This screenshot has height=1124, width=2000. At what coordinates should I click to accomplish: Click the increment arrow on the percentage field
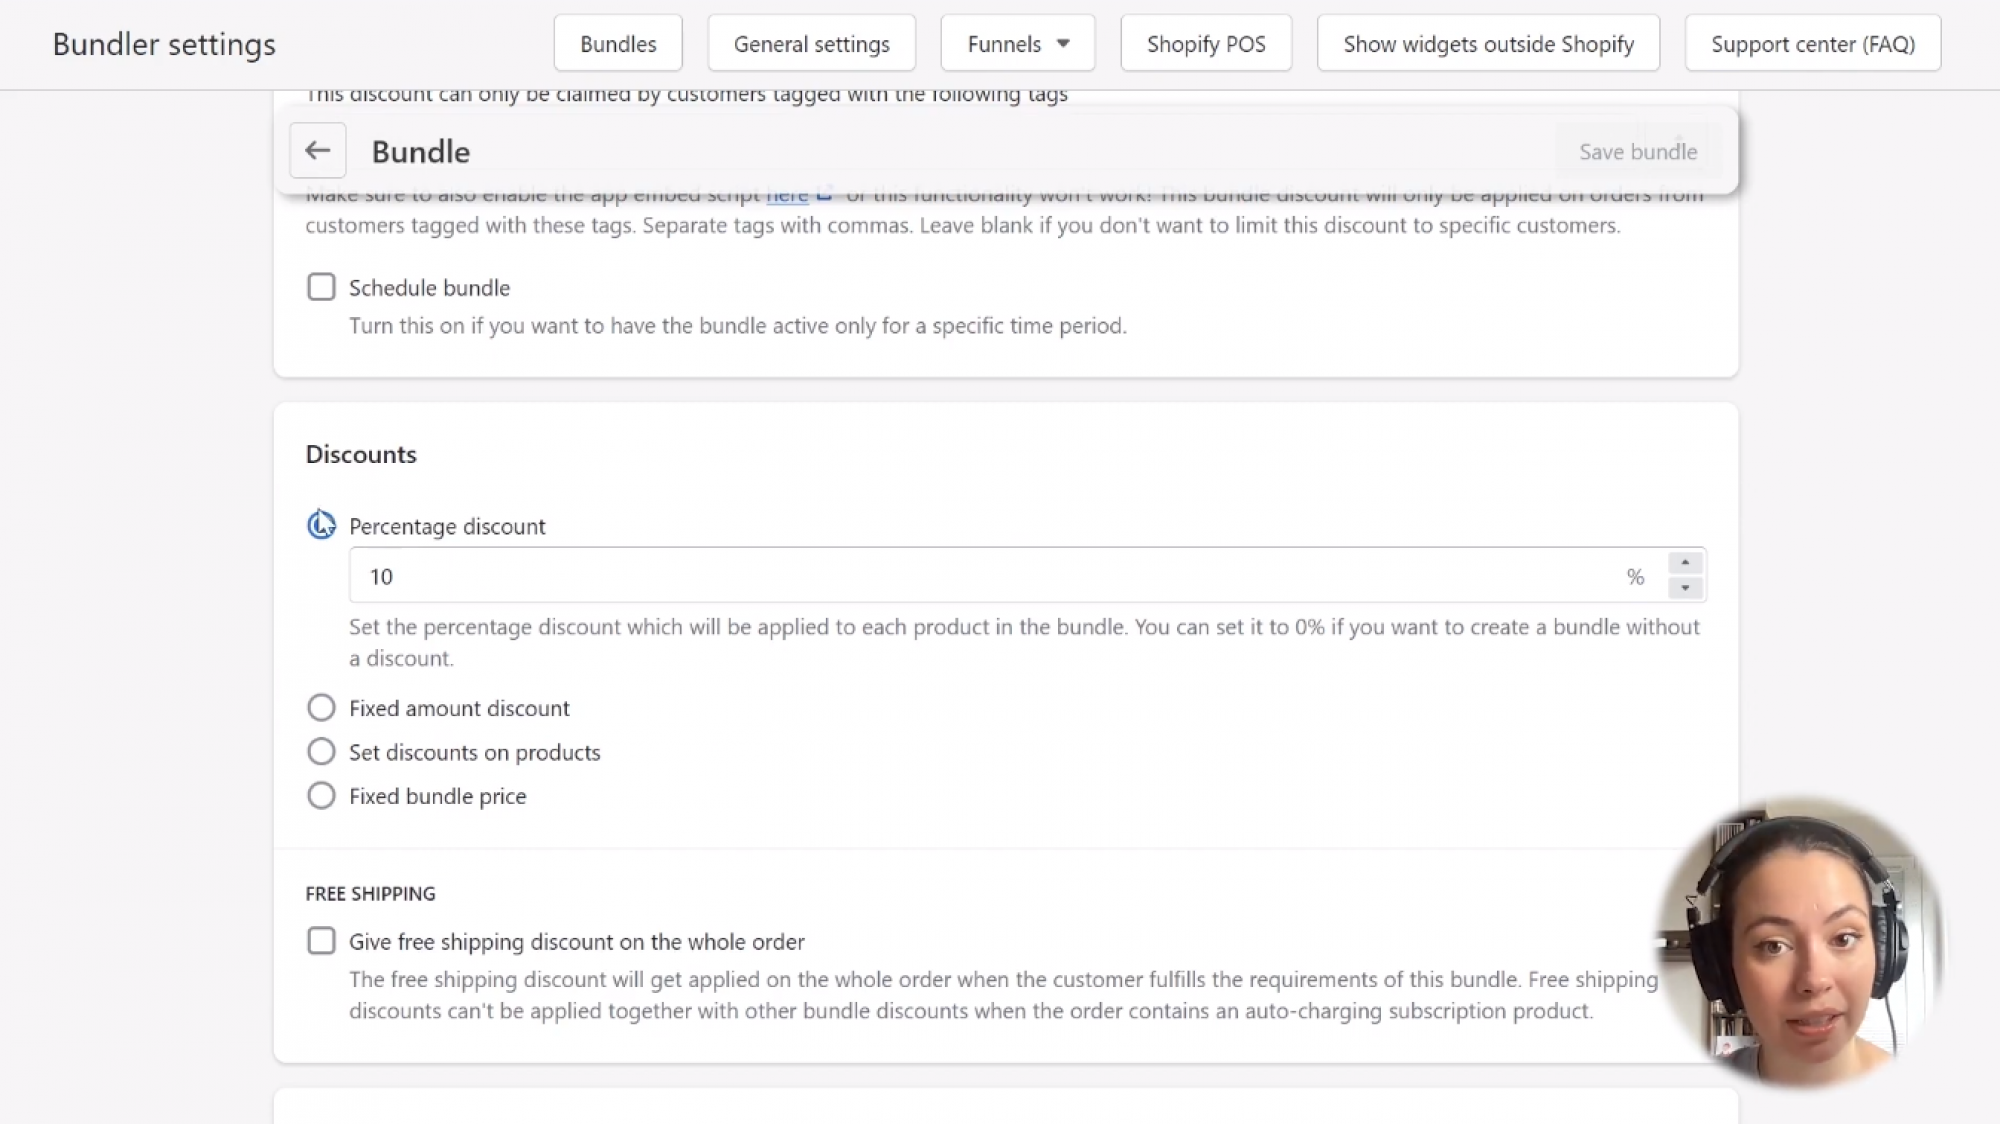[1683, 562]
